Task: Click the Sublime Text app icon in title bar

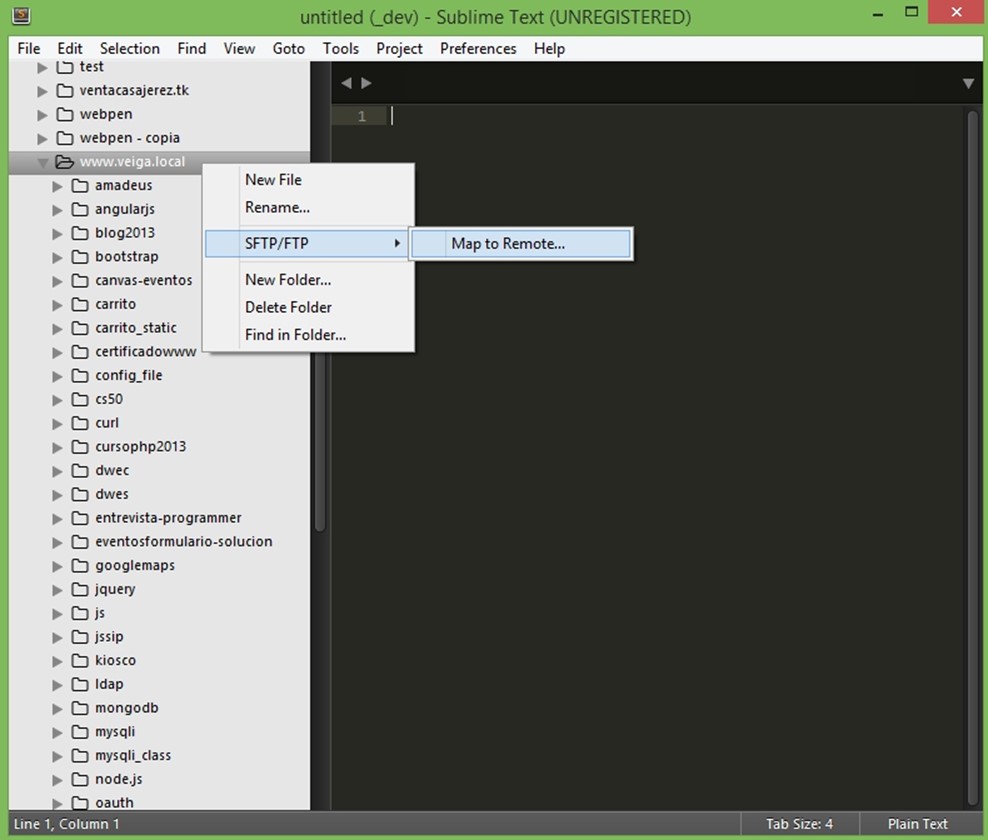Action: coord(19,17)
